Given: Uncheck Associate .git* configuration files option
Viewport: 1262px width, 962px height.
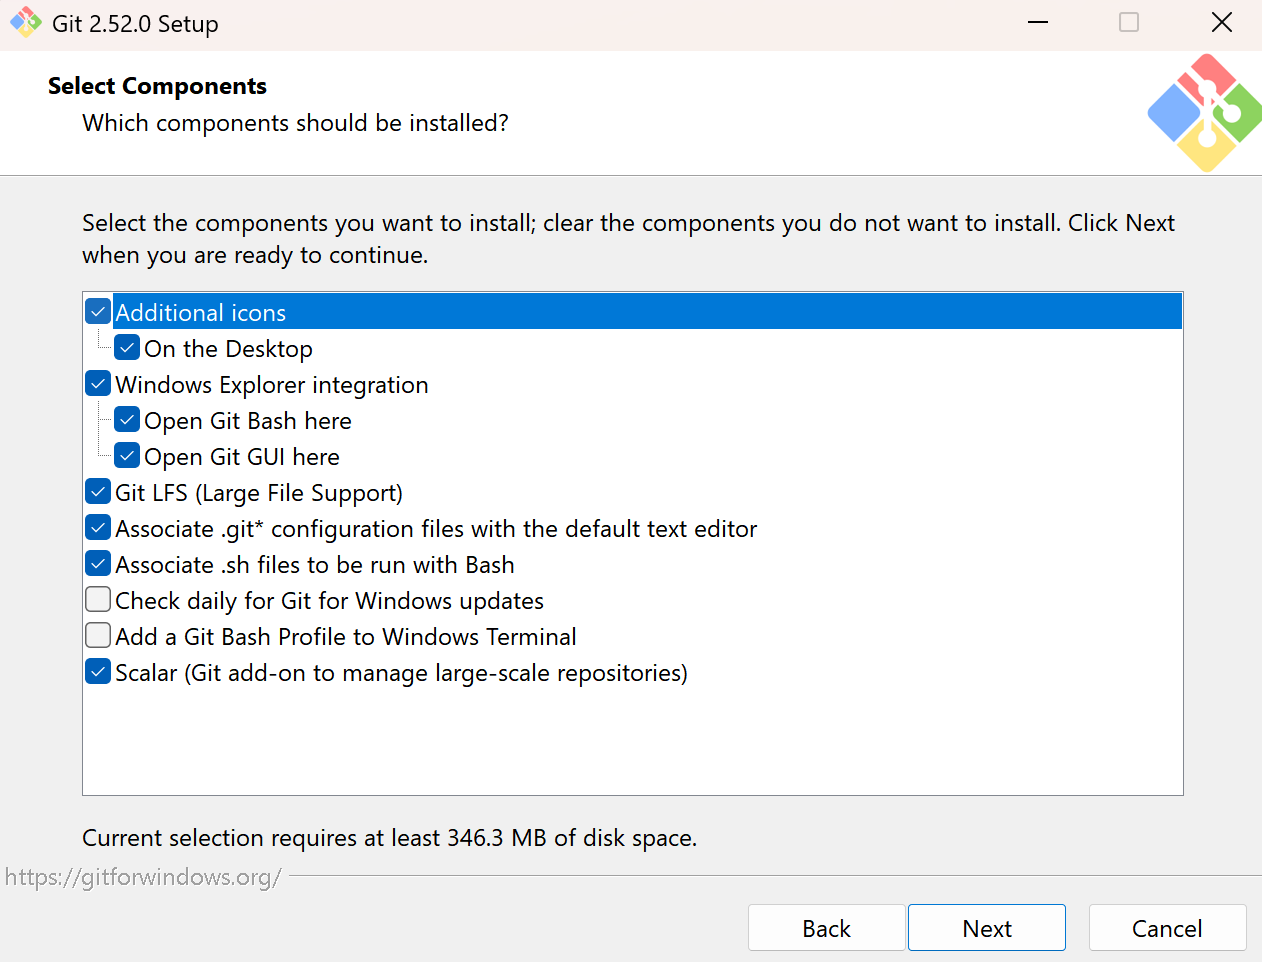Looking at the screenshot, I should [98, 528].
